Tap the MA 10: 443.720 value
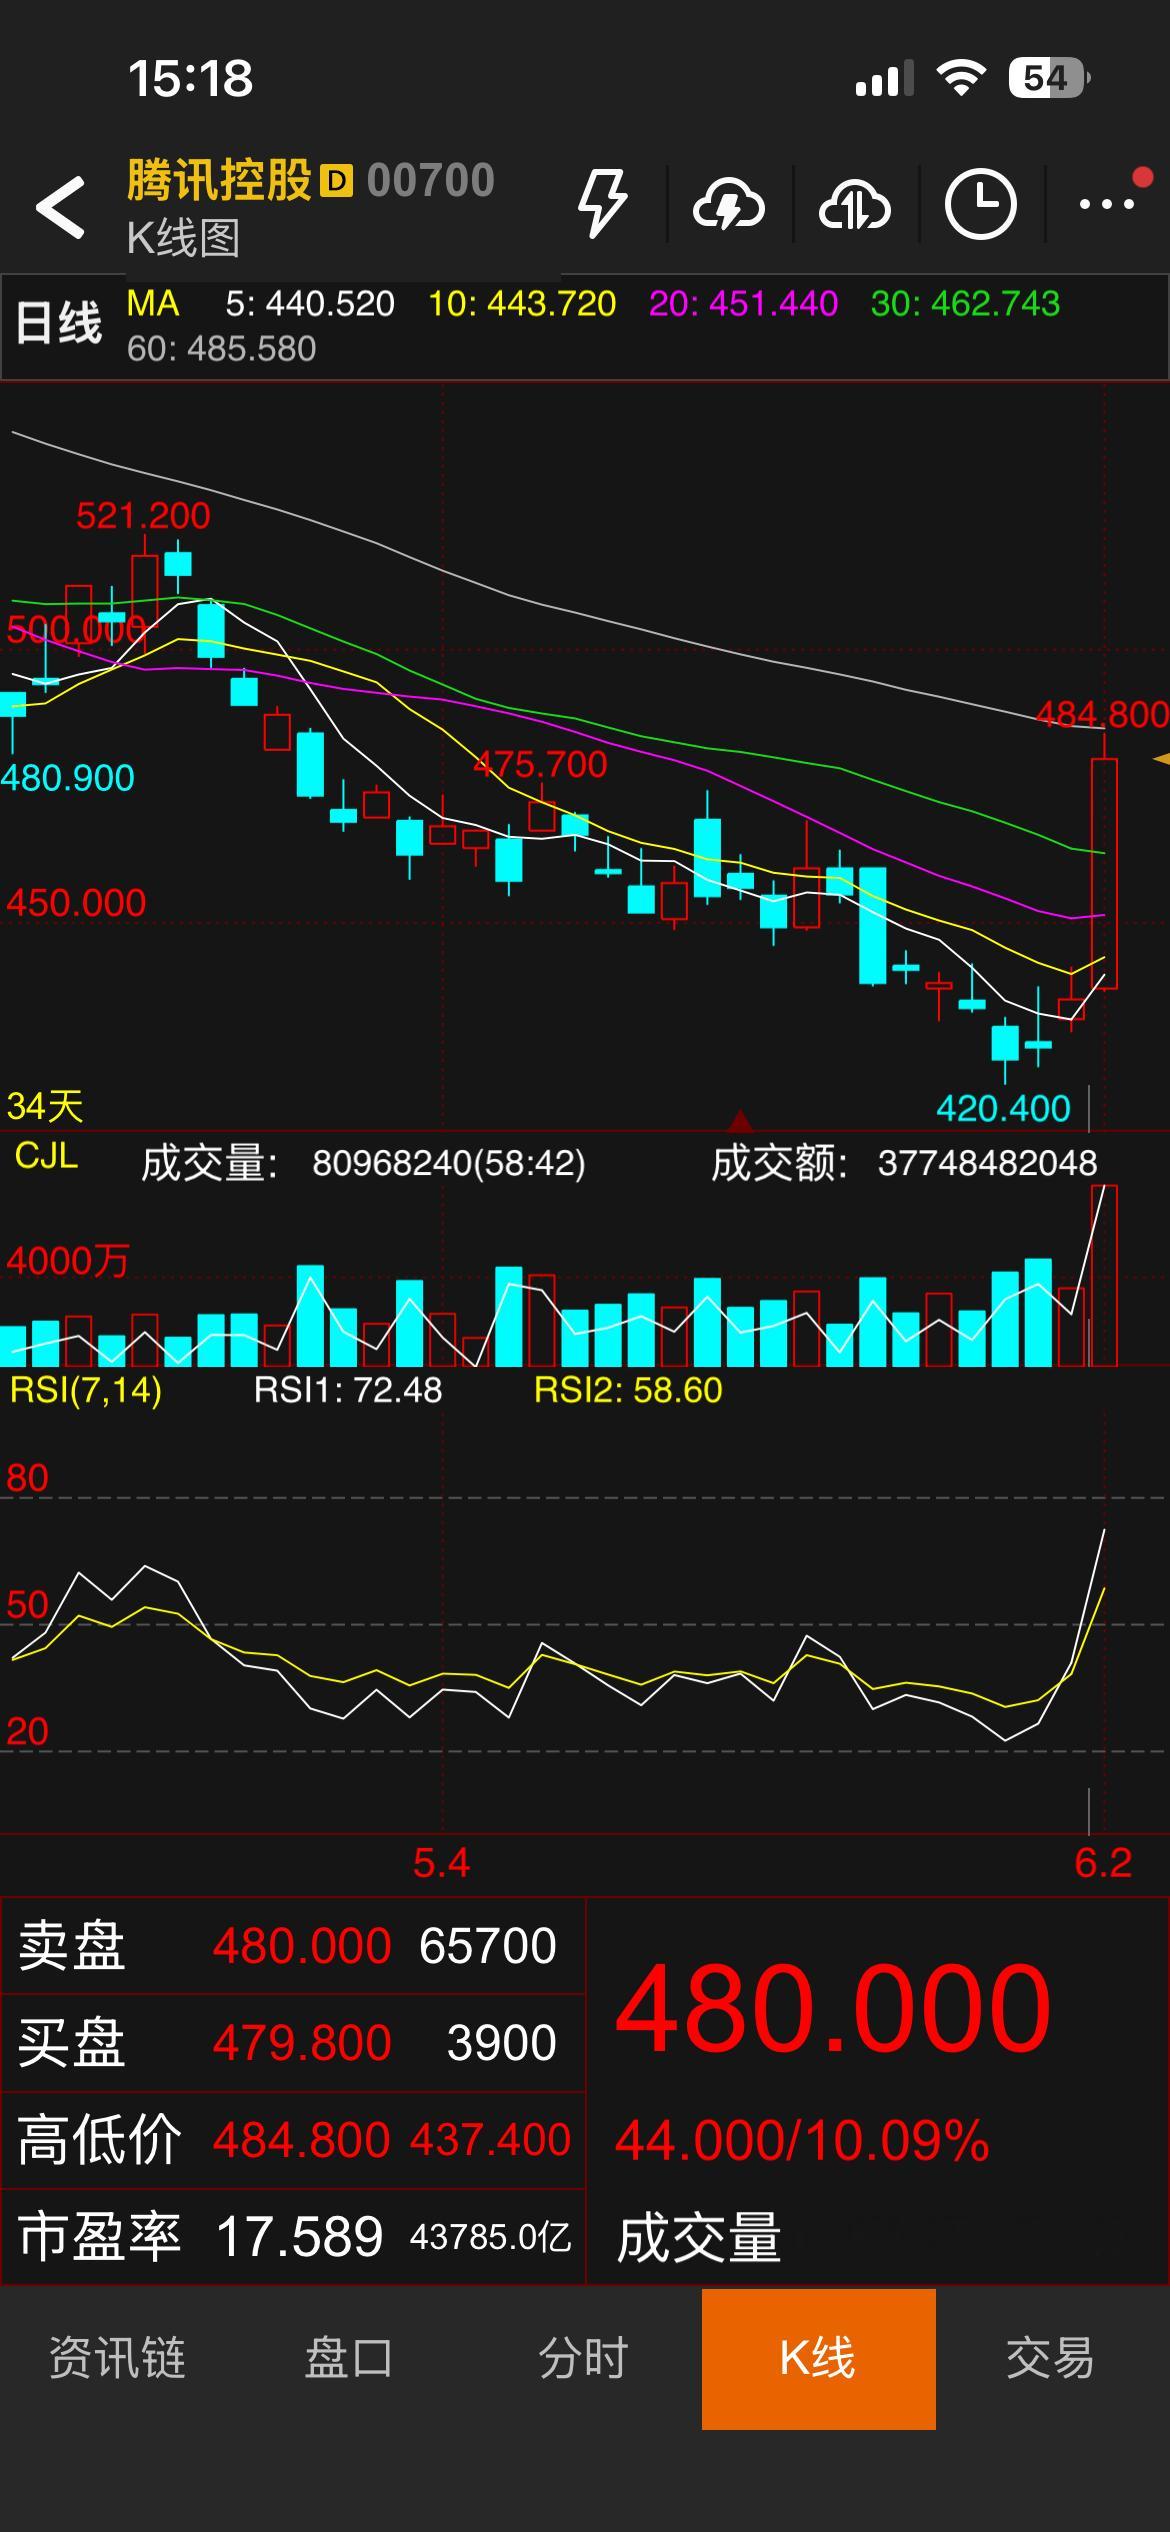 point(522,304)
